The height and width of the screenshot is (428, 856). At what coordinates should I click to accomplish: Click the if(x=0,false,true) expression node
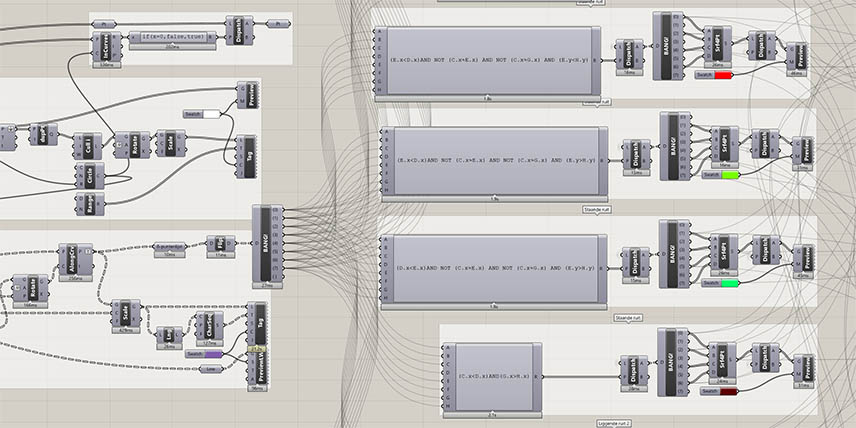pyautogui.click(x=172, y=36)
